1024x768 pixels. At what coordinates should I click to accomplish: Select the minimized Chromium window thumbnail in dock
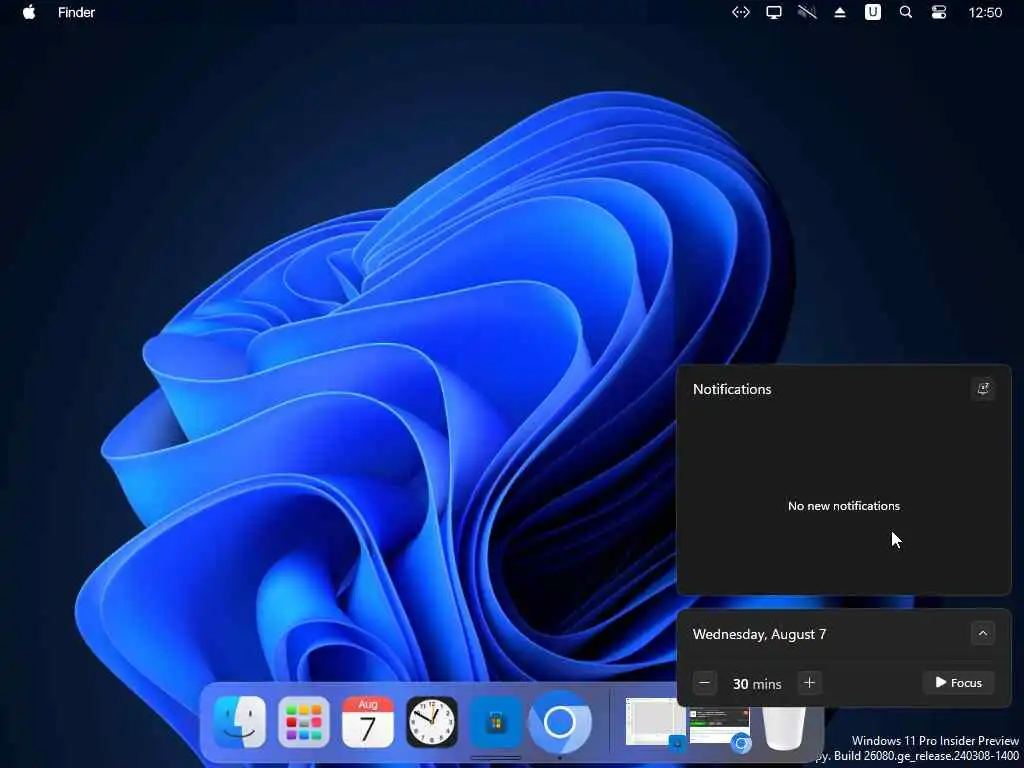[719, 726]
